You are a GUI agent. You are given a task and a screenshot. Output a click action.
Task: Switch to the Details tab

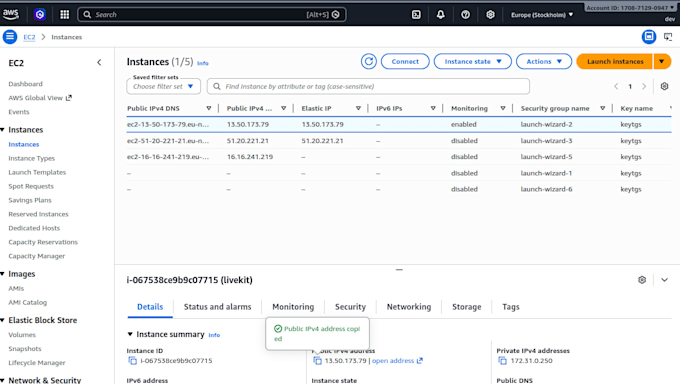tap(150, 307)
